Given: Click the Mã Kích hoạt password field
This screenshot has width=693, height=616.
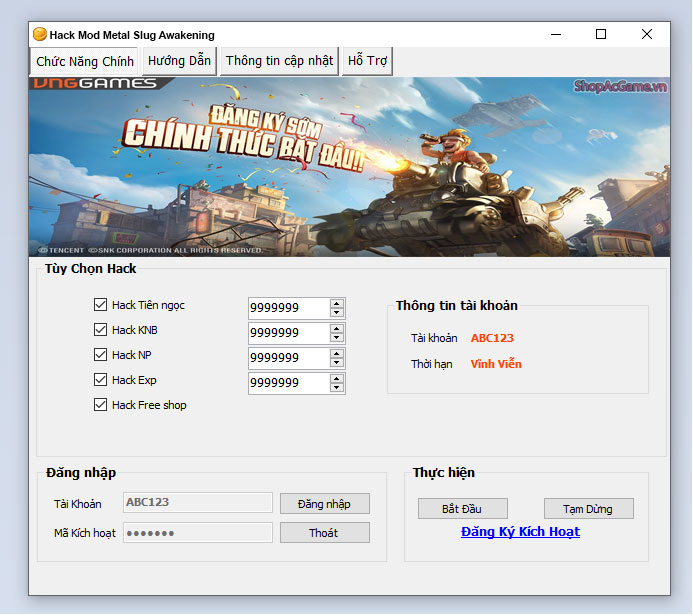Looking at the screenshot, I should [198, 533].
